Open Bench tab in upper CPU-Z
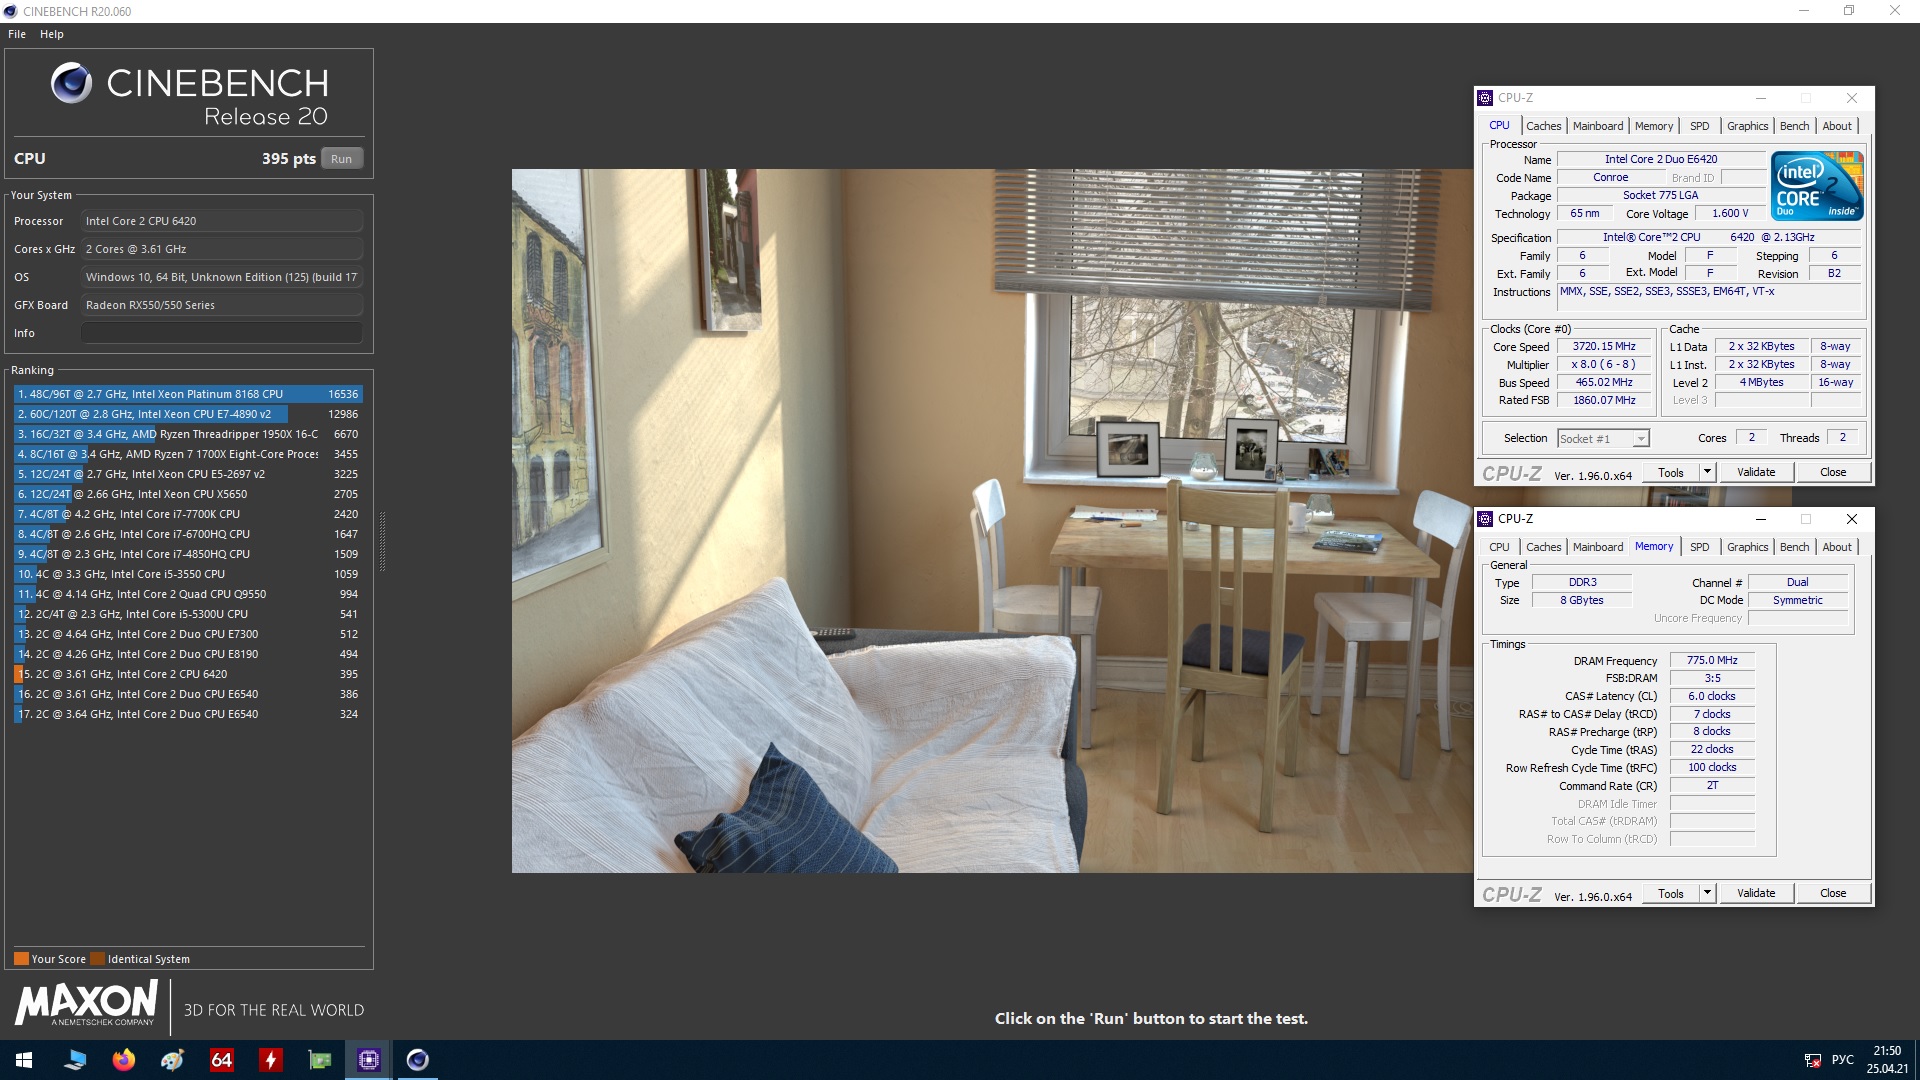The image size is (1920, 1080). tap(1794, 126)
